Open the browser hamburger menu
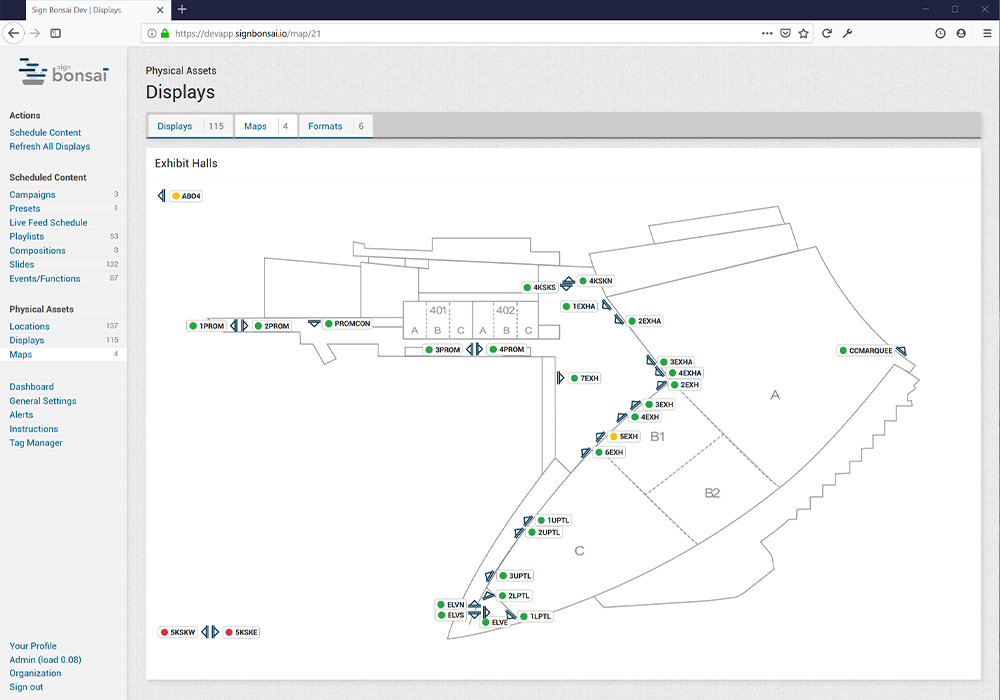 [987, 33]
